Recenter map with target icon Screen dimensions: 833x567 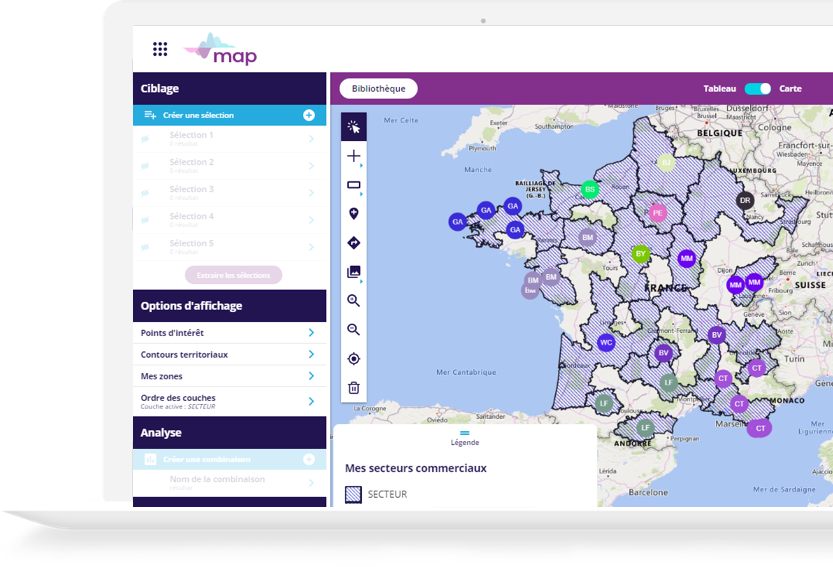[353, 359]
